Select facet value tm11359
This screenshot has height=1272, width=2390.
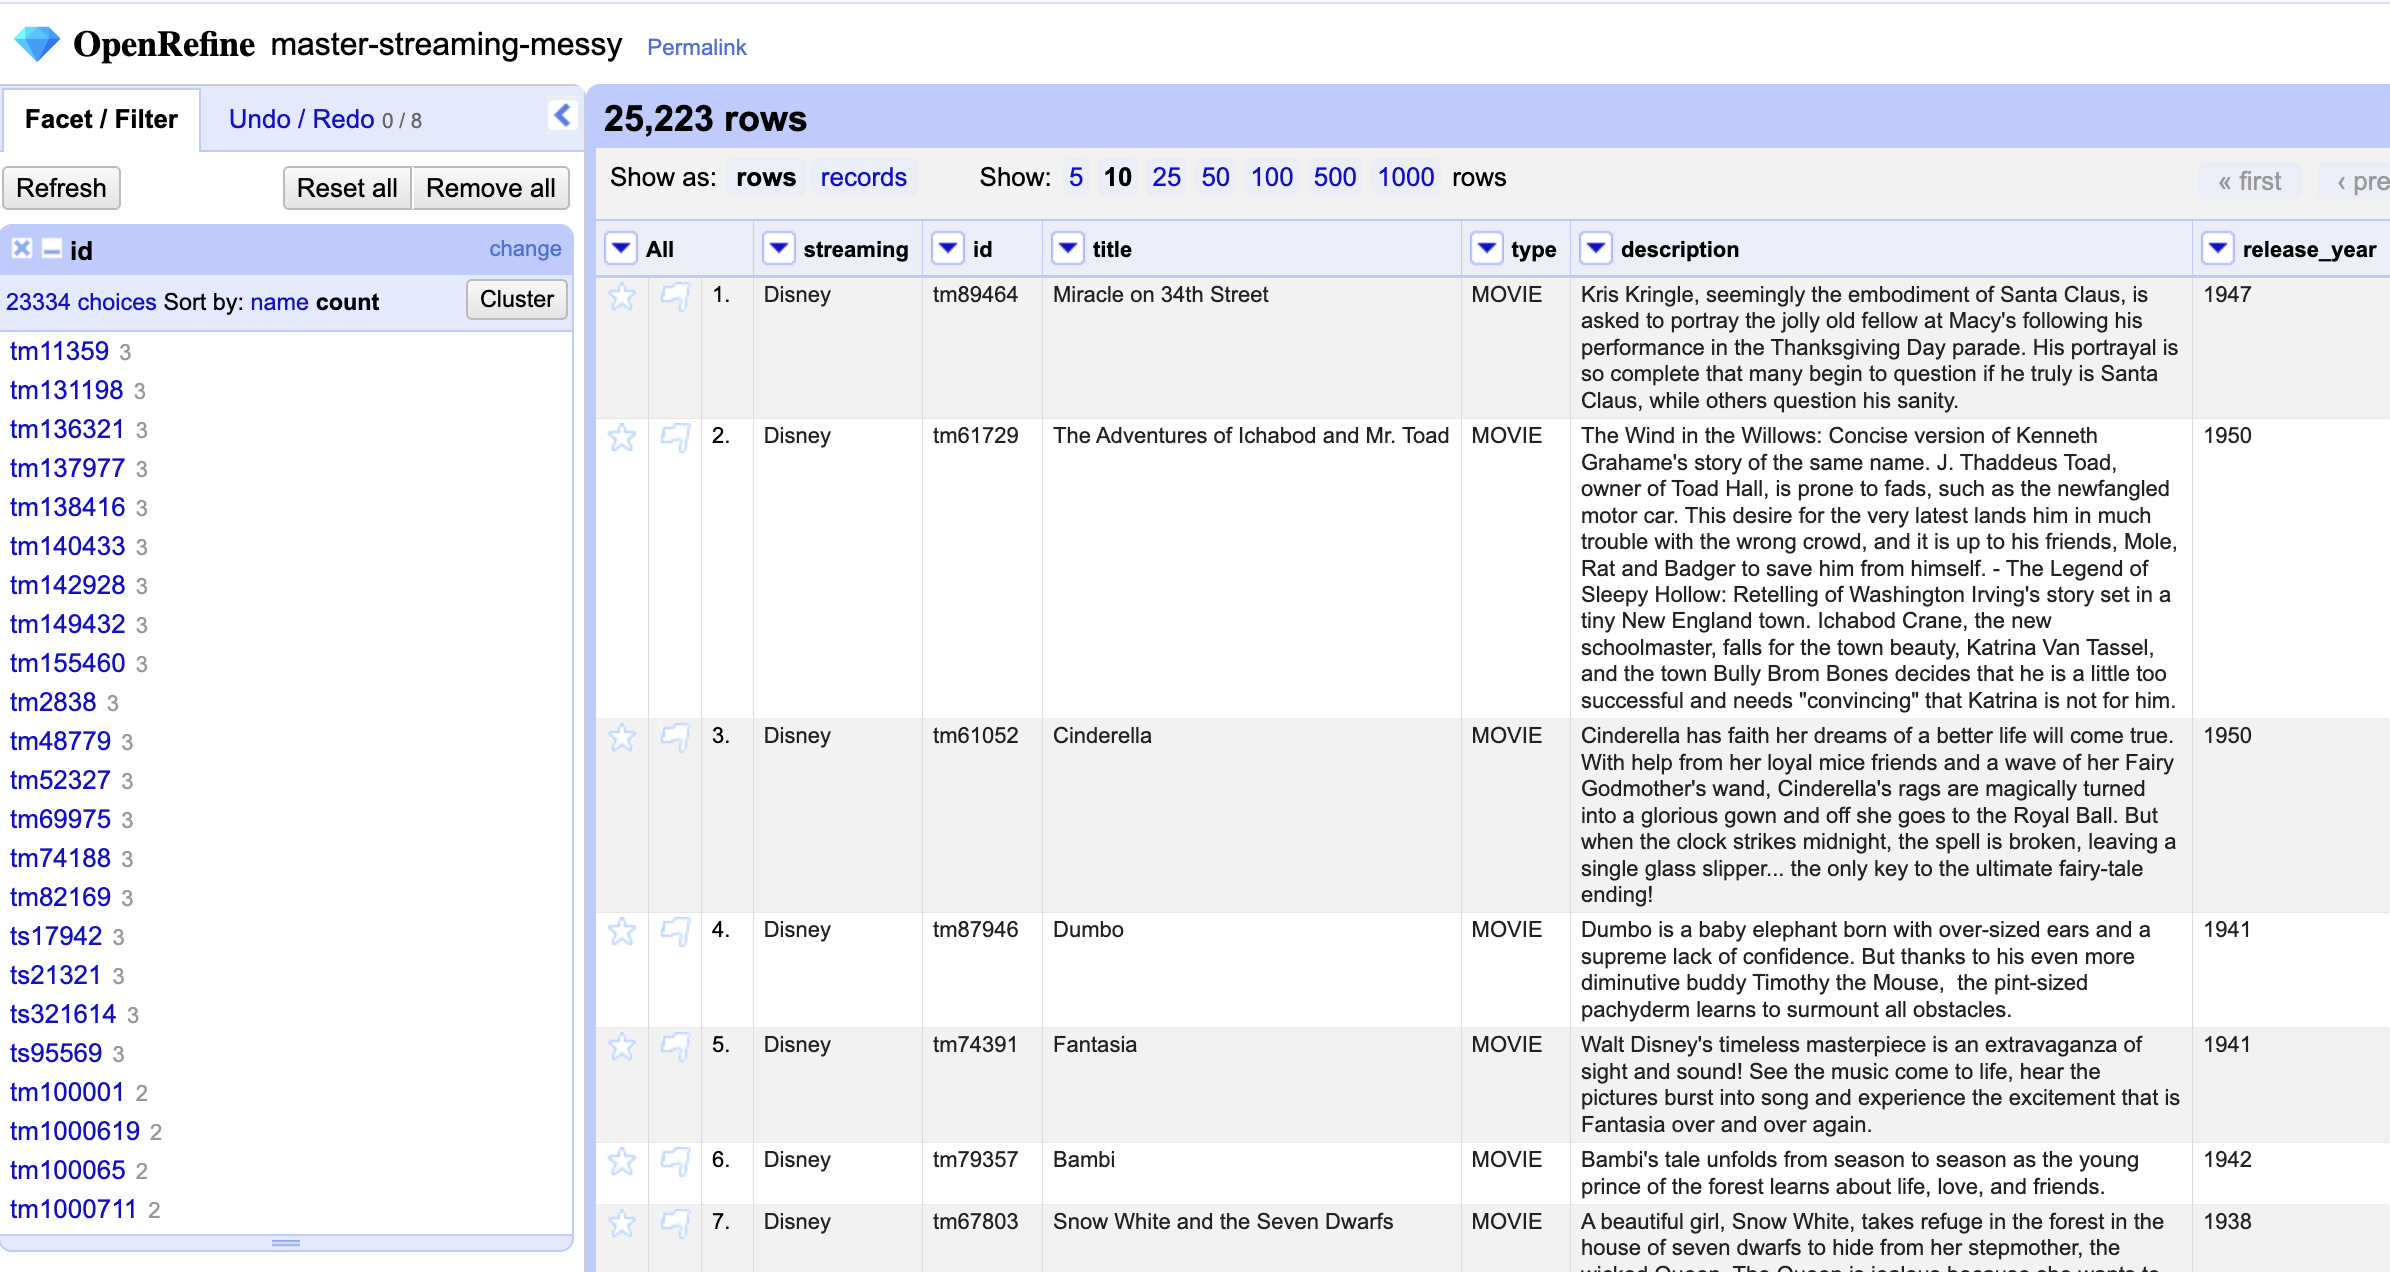click(59, 351)
